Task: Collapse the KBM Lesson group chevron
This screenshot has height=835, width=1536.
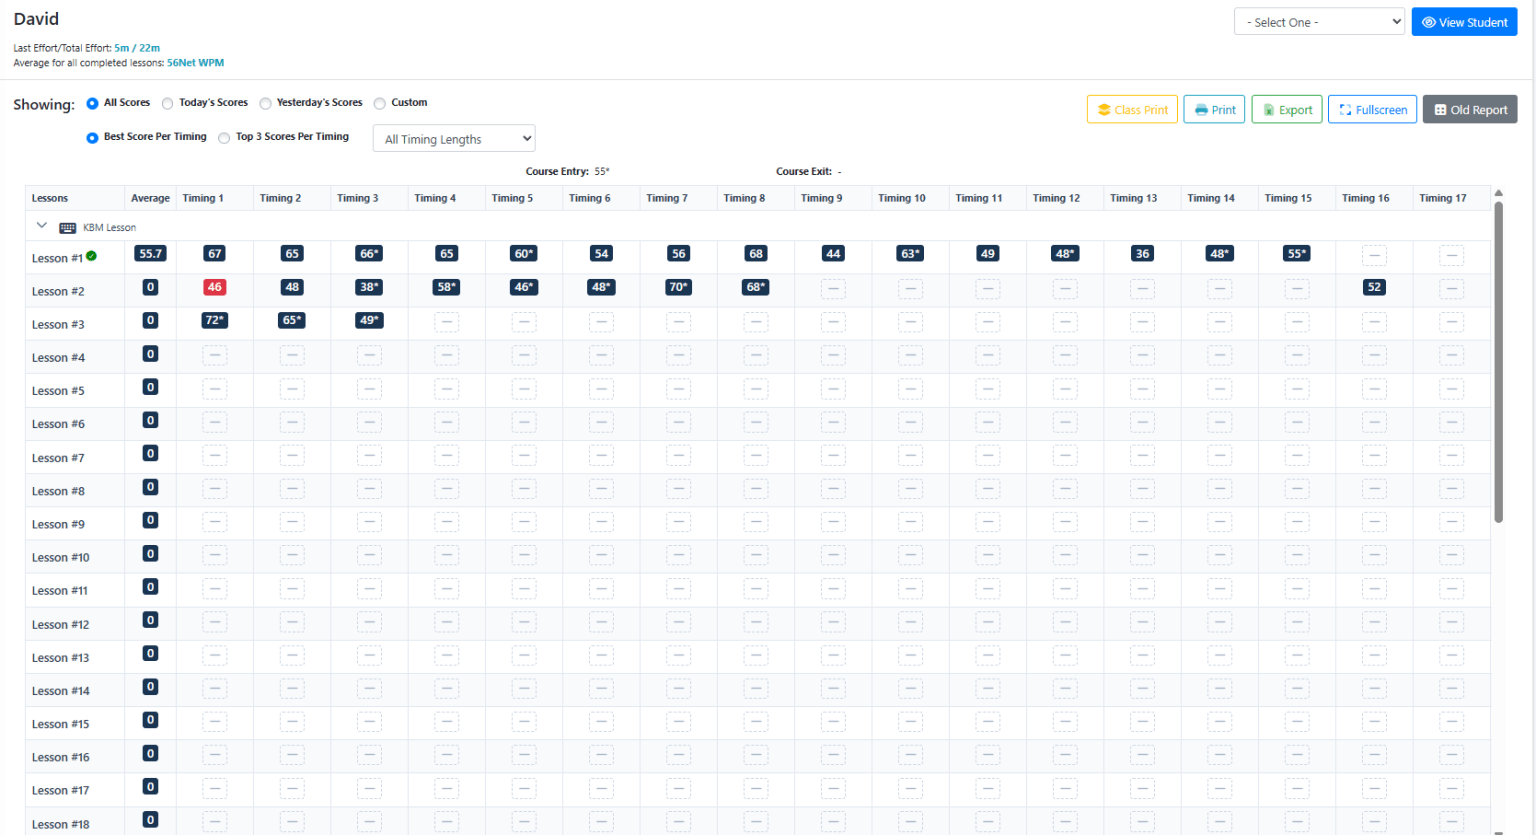Action: [x=42, y=226]
